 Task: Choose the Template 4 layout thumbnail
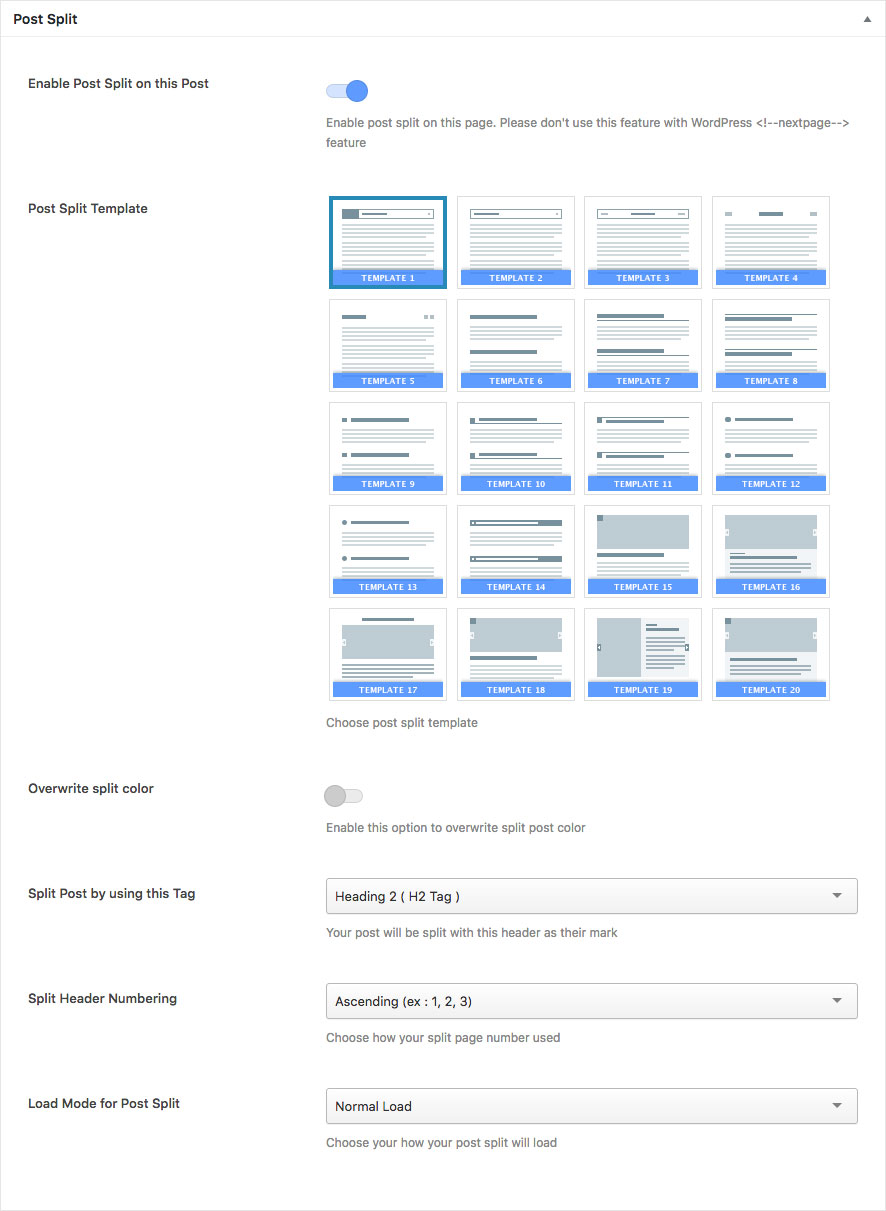[771, 242]
